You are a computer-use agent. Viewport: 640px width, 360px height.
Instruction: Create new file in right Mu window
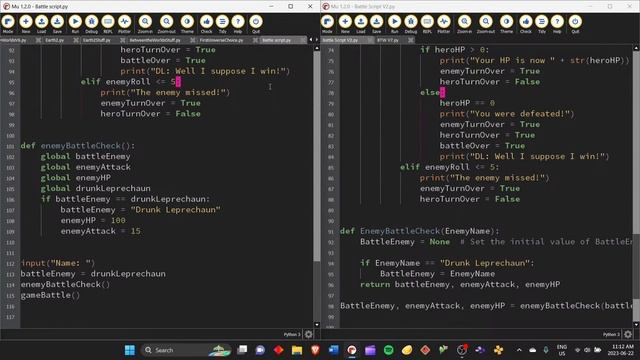pos(345,24)
